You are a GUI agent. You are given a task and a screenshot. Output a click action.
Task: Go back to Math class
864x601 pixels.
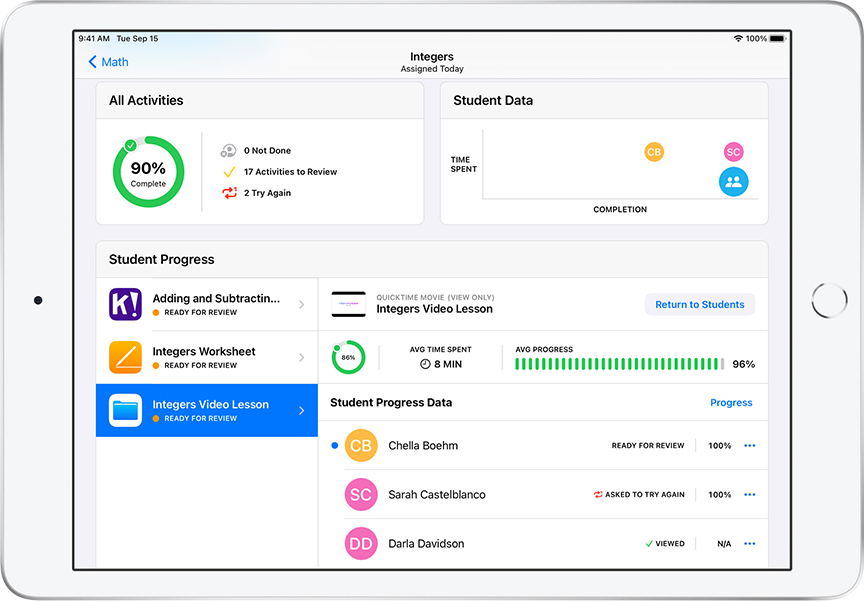pyautogui.click(x=108, y=62)
